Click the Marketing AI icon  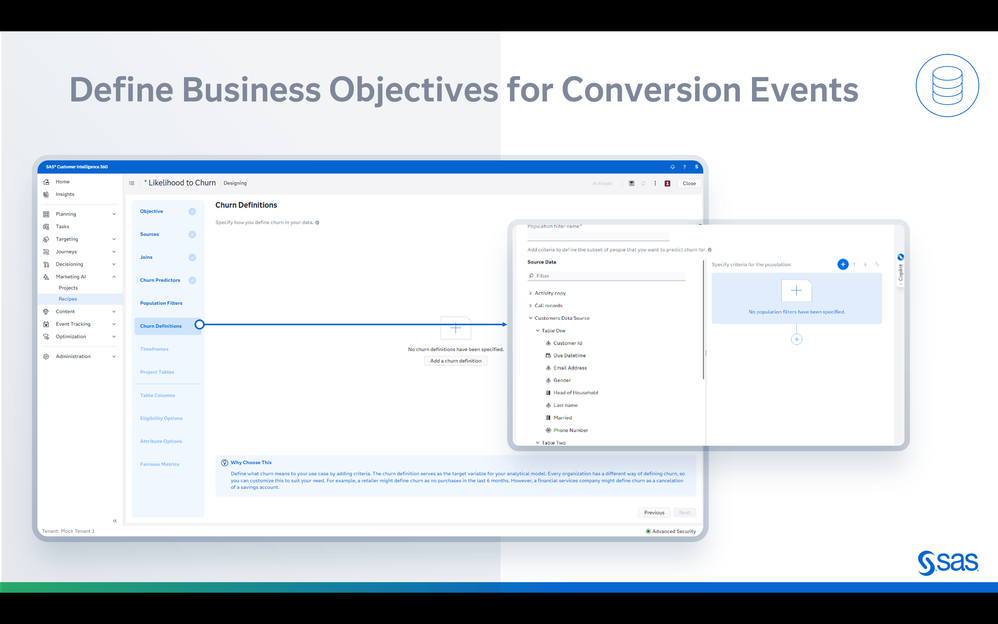coord(46,277)
